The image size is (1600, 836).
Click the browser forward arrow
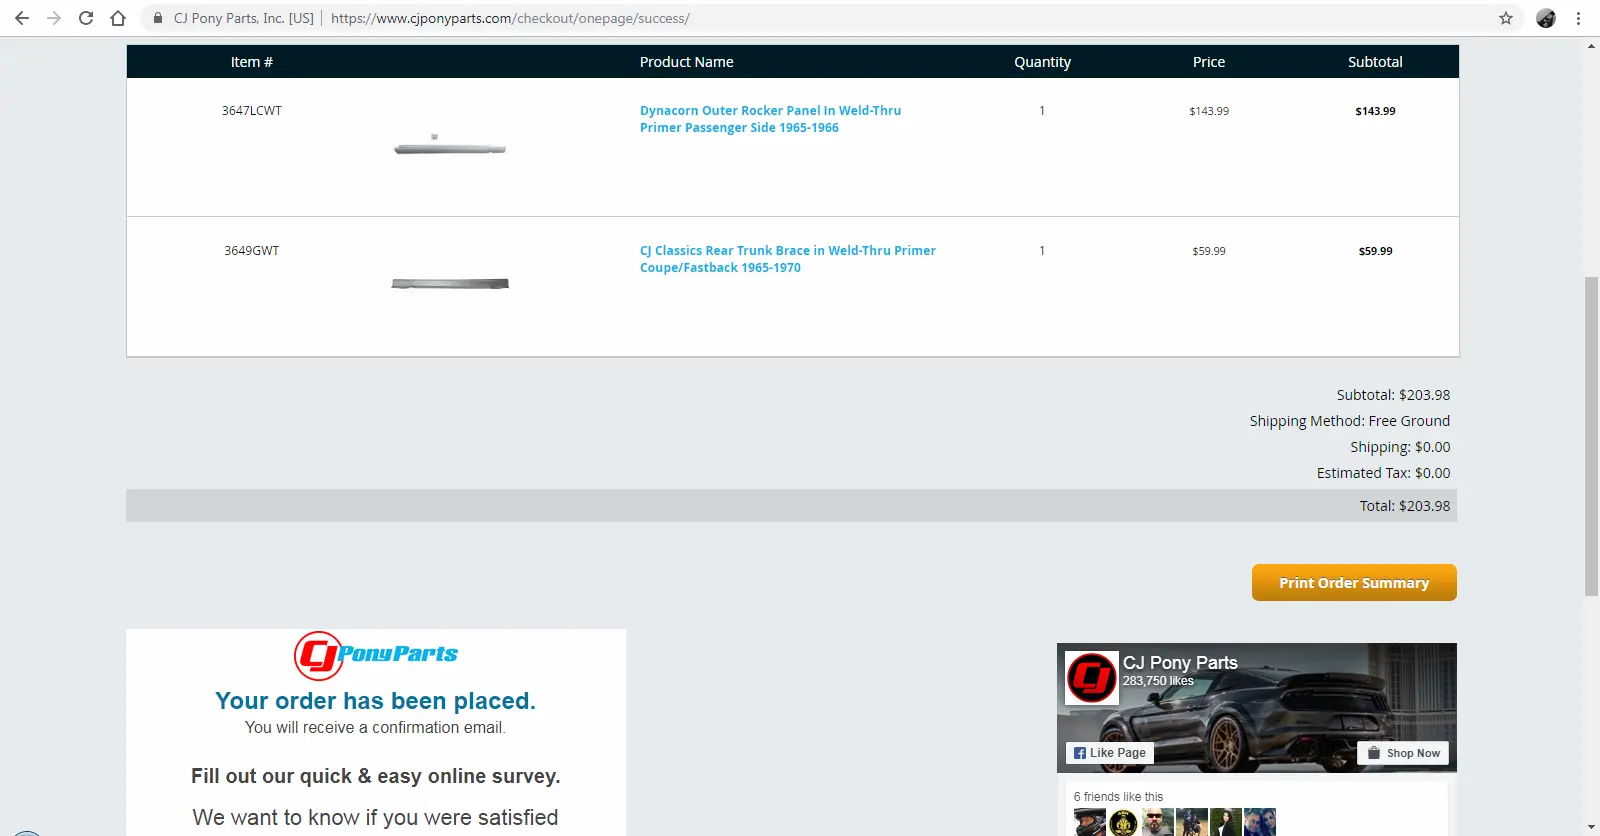[x=54, y=18]
